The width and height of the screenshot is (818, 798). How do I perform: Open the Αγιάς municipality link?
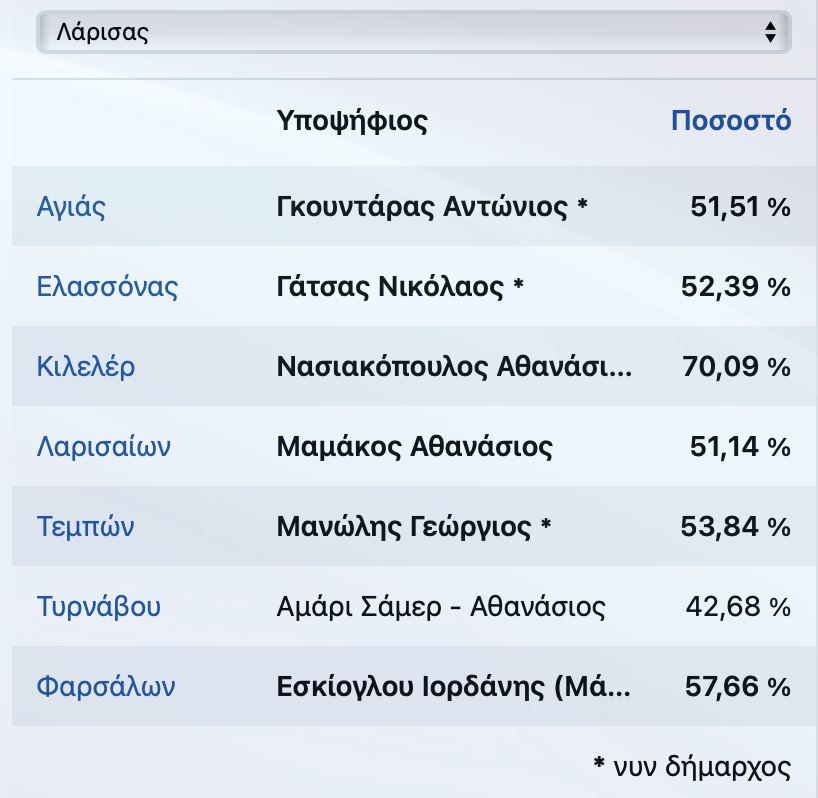click(x=71, y=207)
